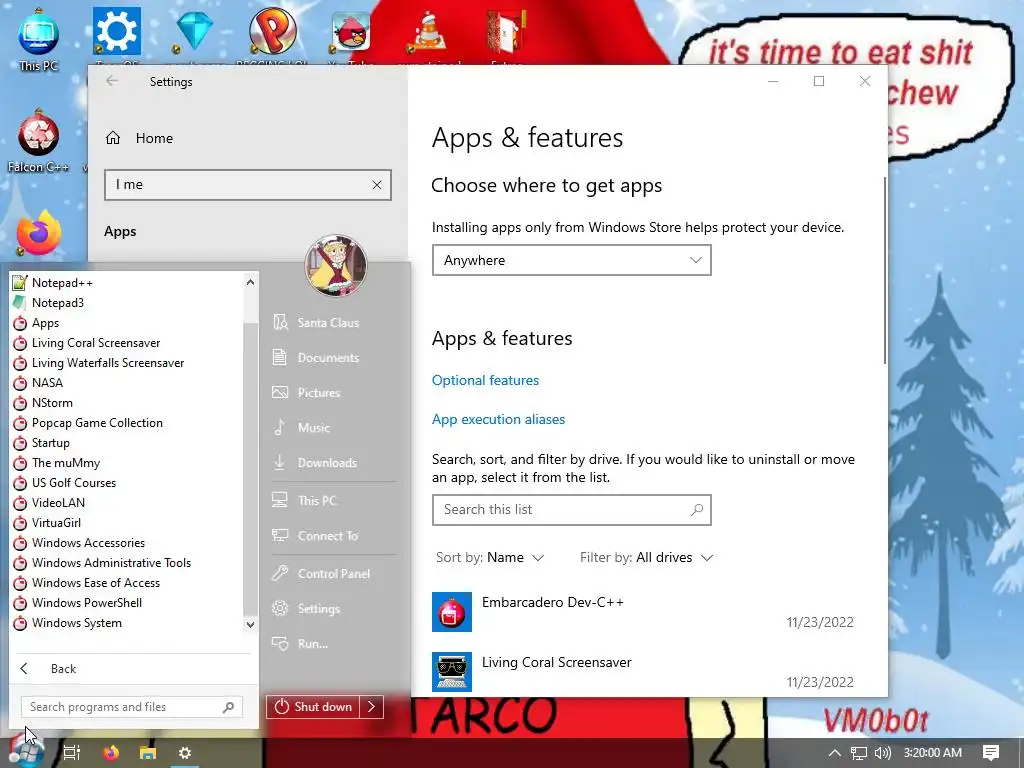
Task: Open File Explorer from the taskbar
Action: click(148, 753)
